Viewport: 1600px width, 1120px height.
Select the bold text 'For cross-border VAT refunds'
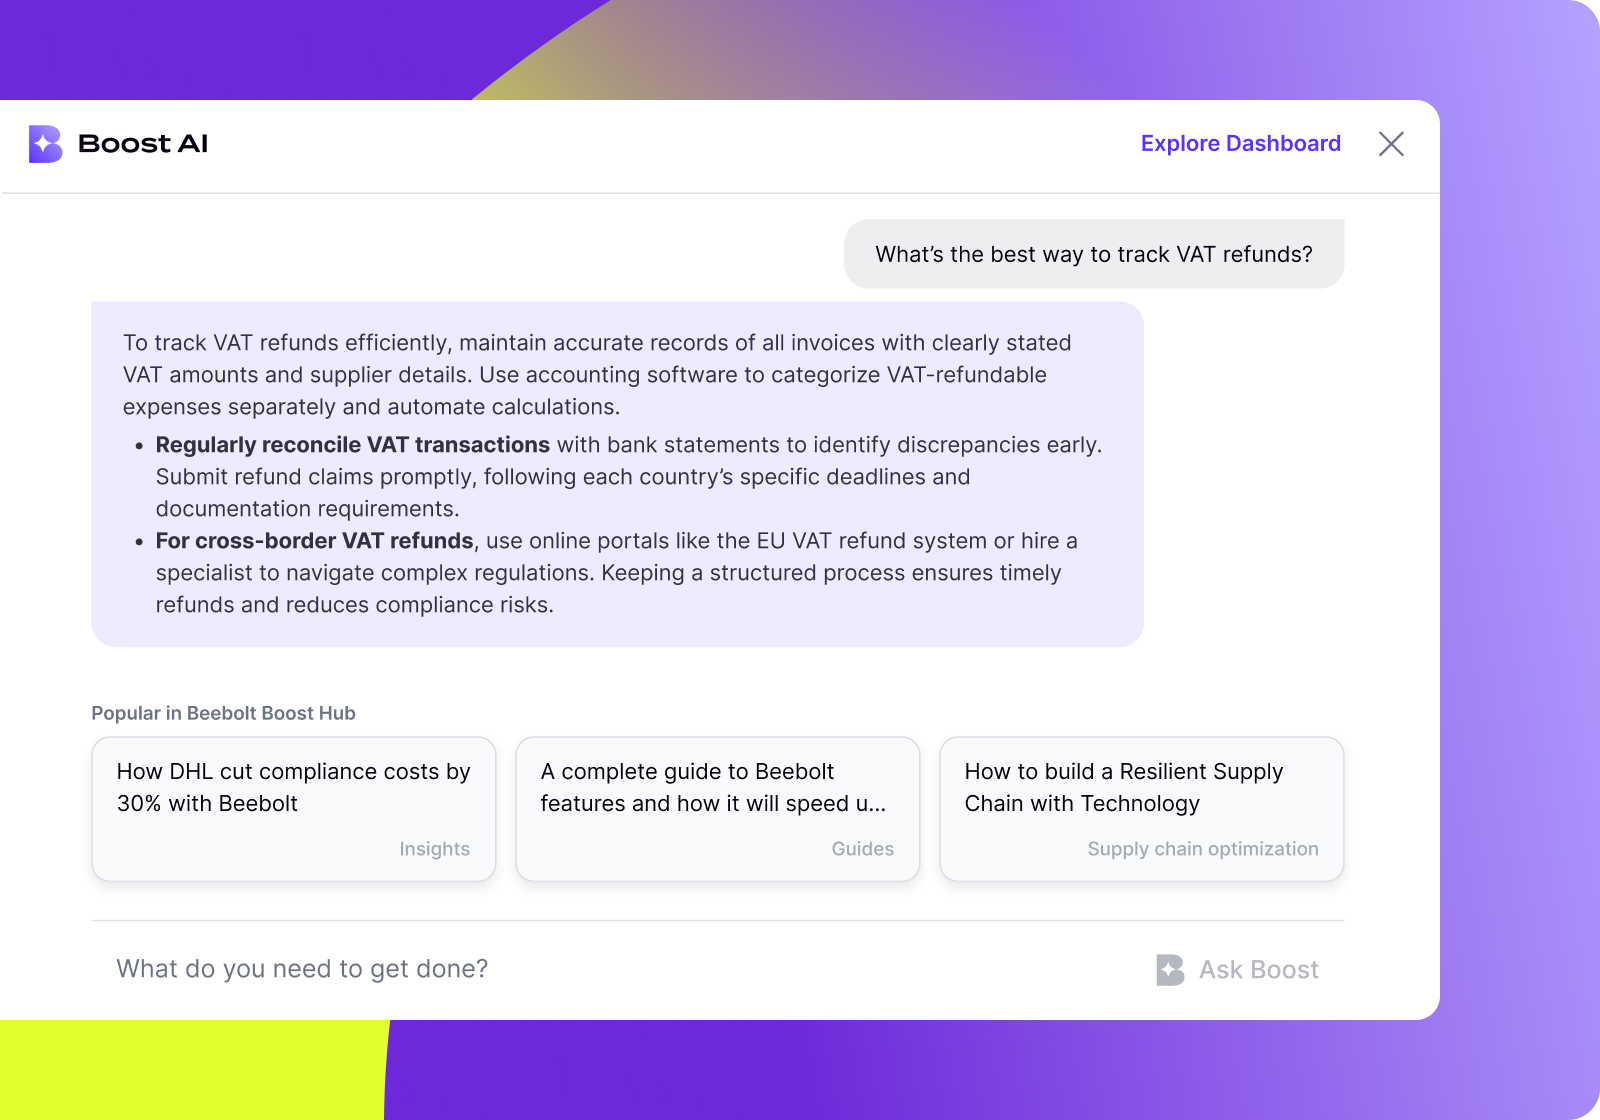314,541
